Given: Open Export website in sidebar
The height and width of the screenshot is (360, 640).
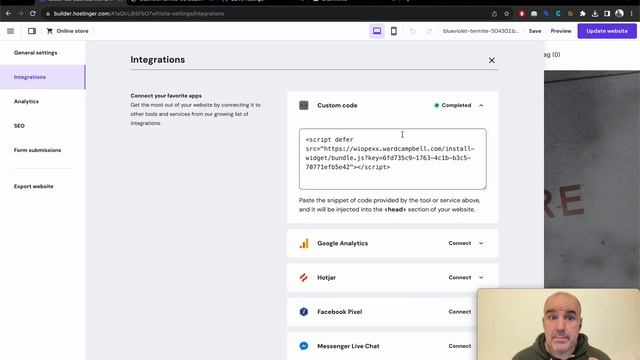Looking at the screenshot, I should 33,187.
